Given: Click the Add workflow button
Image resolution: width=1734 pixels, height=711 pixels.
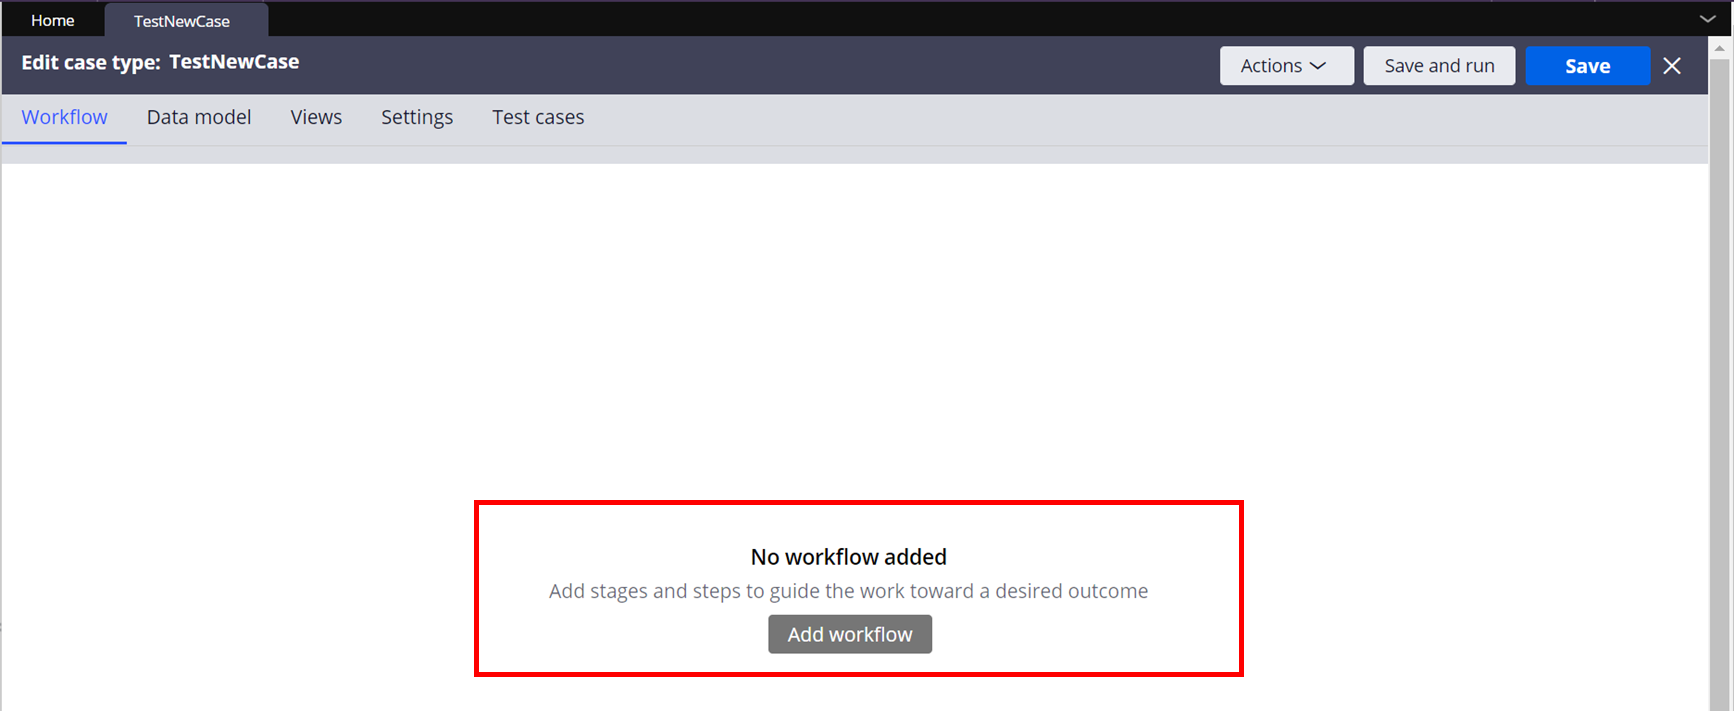Looking at the screenshot, I should click(849, 634).
